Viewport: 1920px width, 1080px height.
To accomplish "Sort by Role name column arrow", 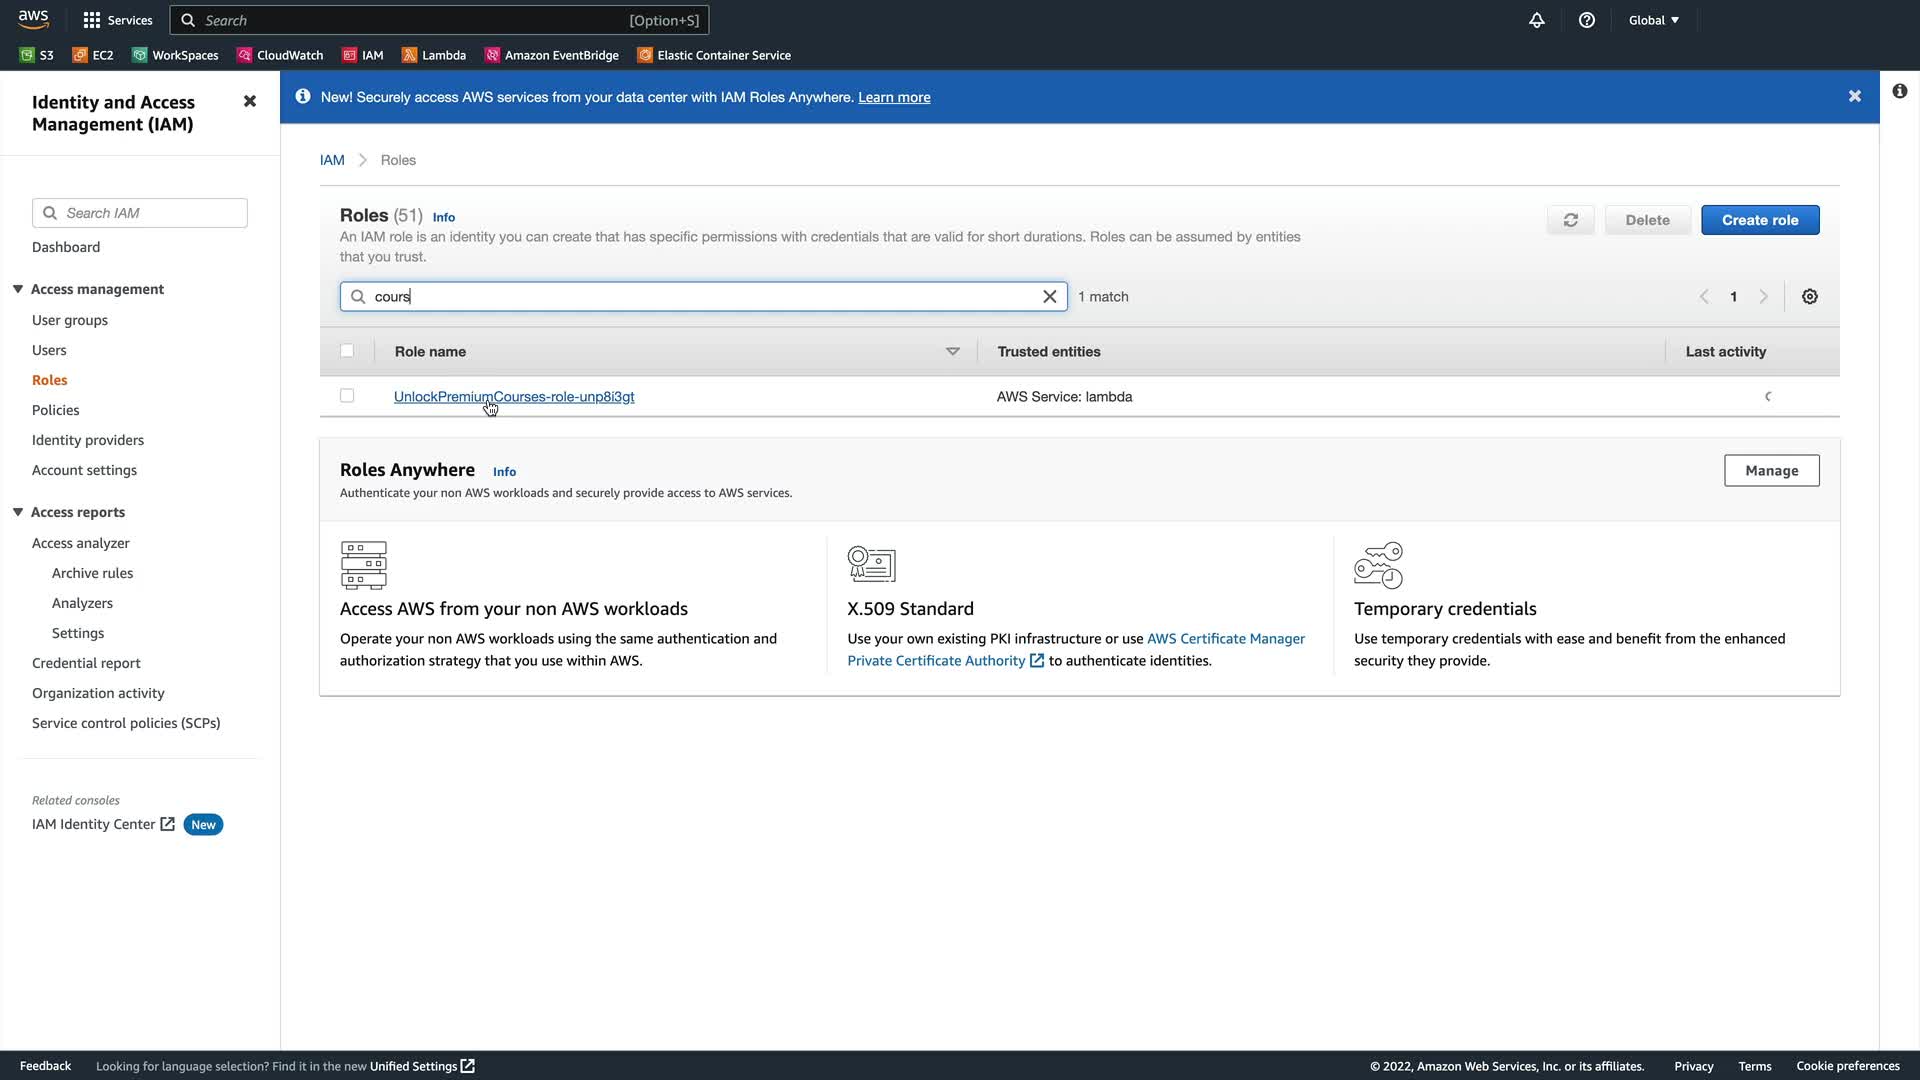I will pyautogui.click(x=952, y=352).
